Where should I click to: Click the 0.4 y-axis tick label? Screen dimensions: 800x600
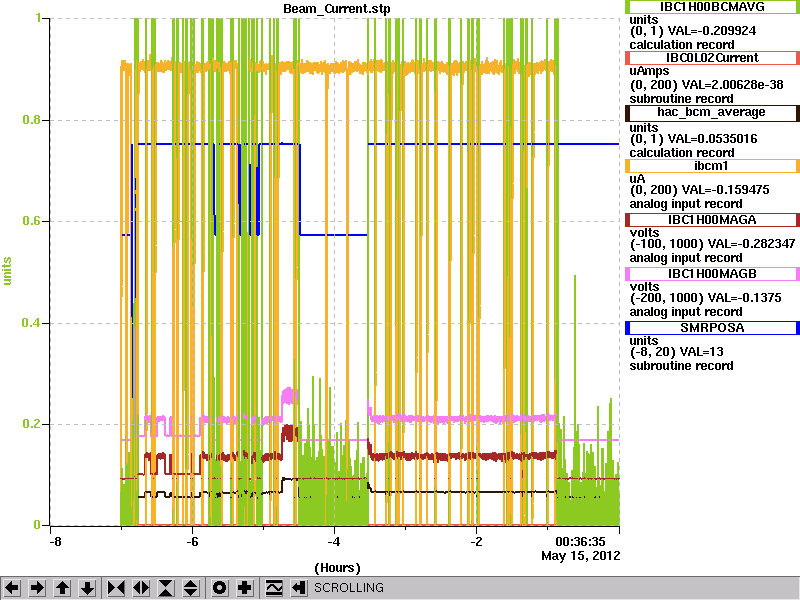point(32,323)
